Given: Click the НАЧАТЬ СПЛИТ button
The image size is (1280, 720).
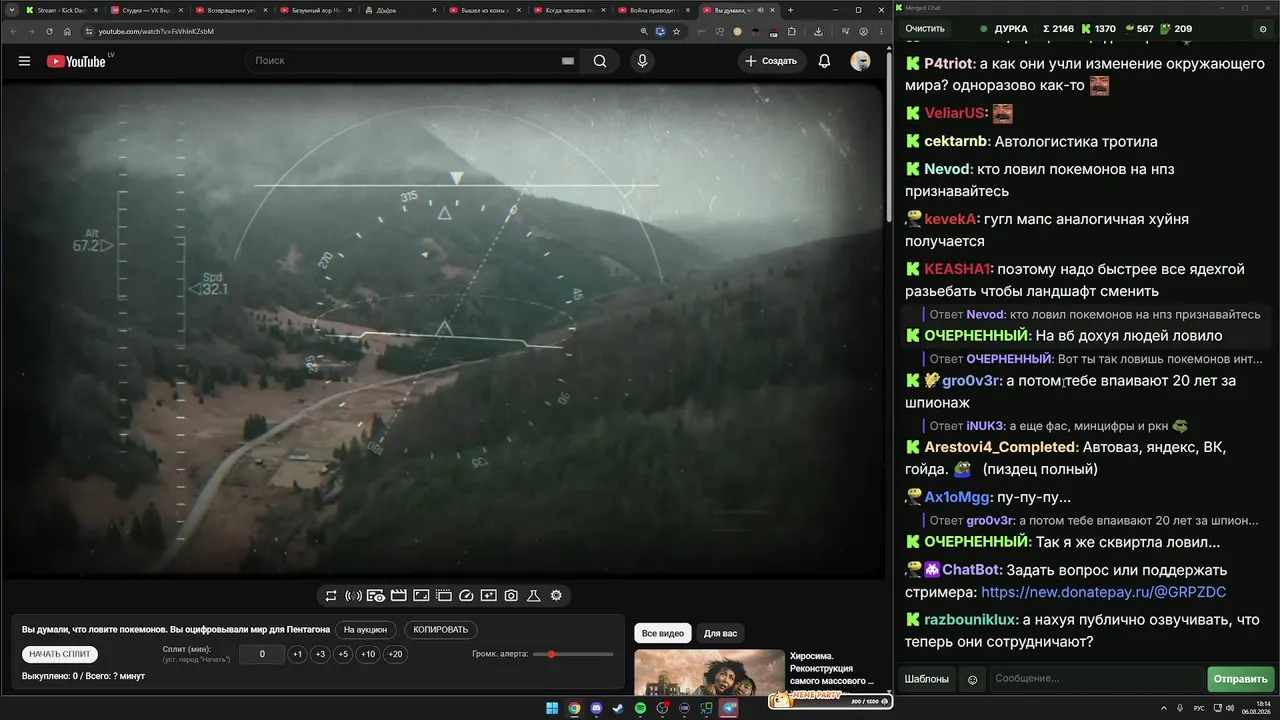Looking at the screenshot, I should 60,654.
